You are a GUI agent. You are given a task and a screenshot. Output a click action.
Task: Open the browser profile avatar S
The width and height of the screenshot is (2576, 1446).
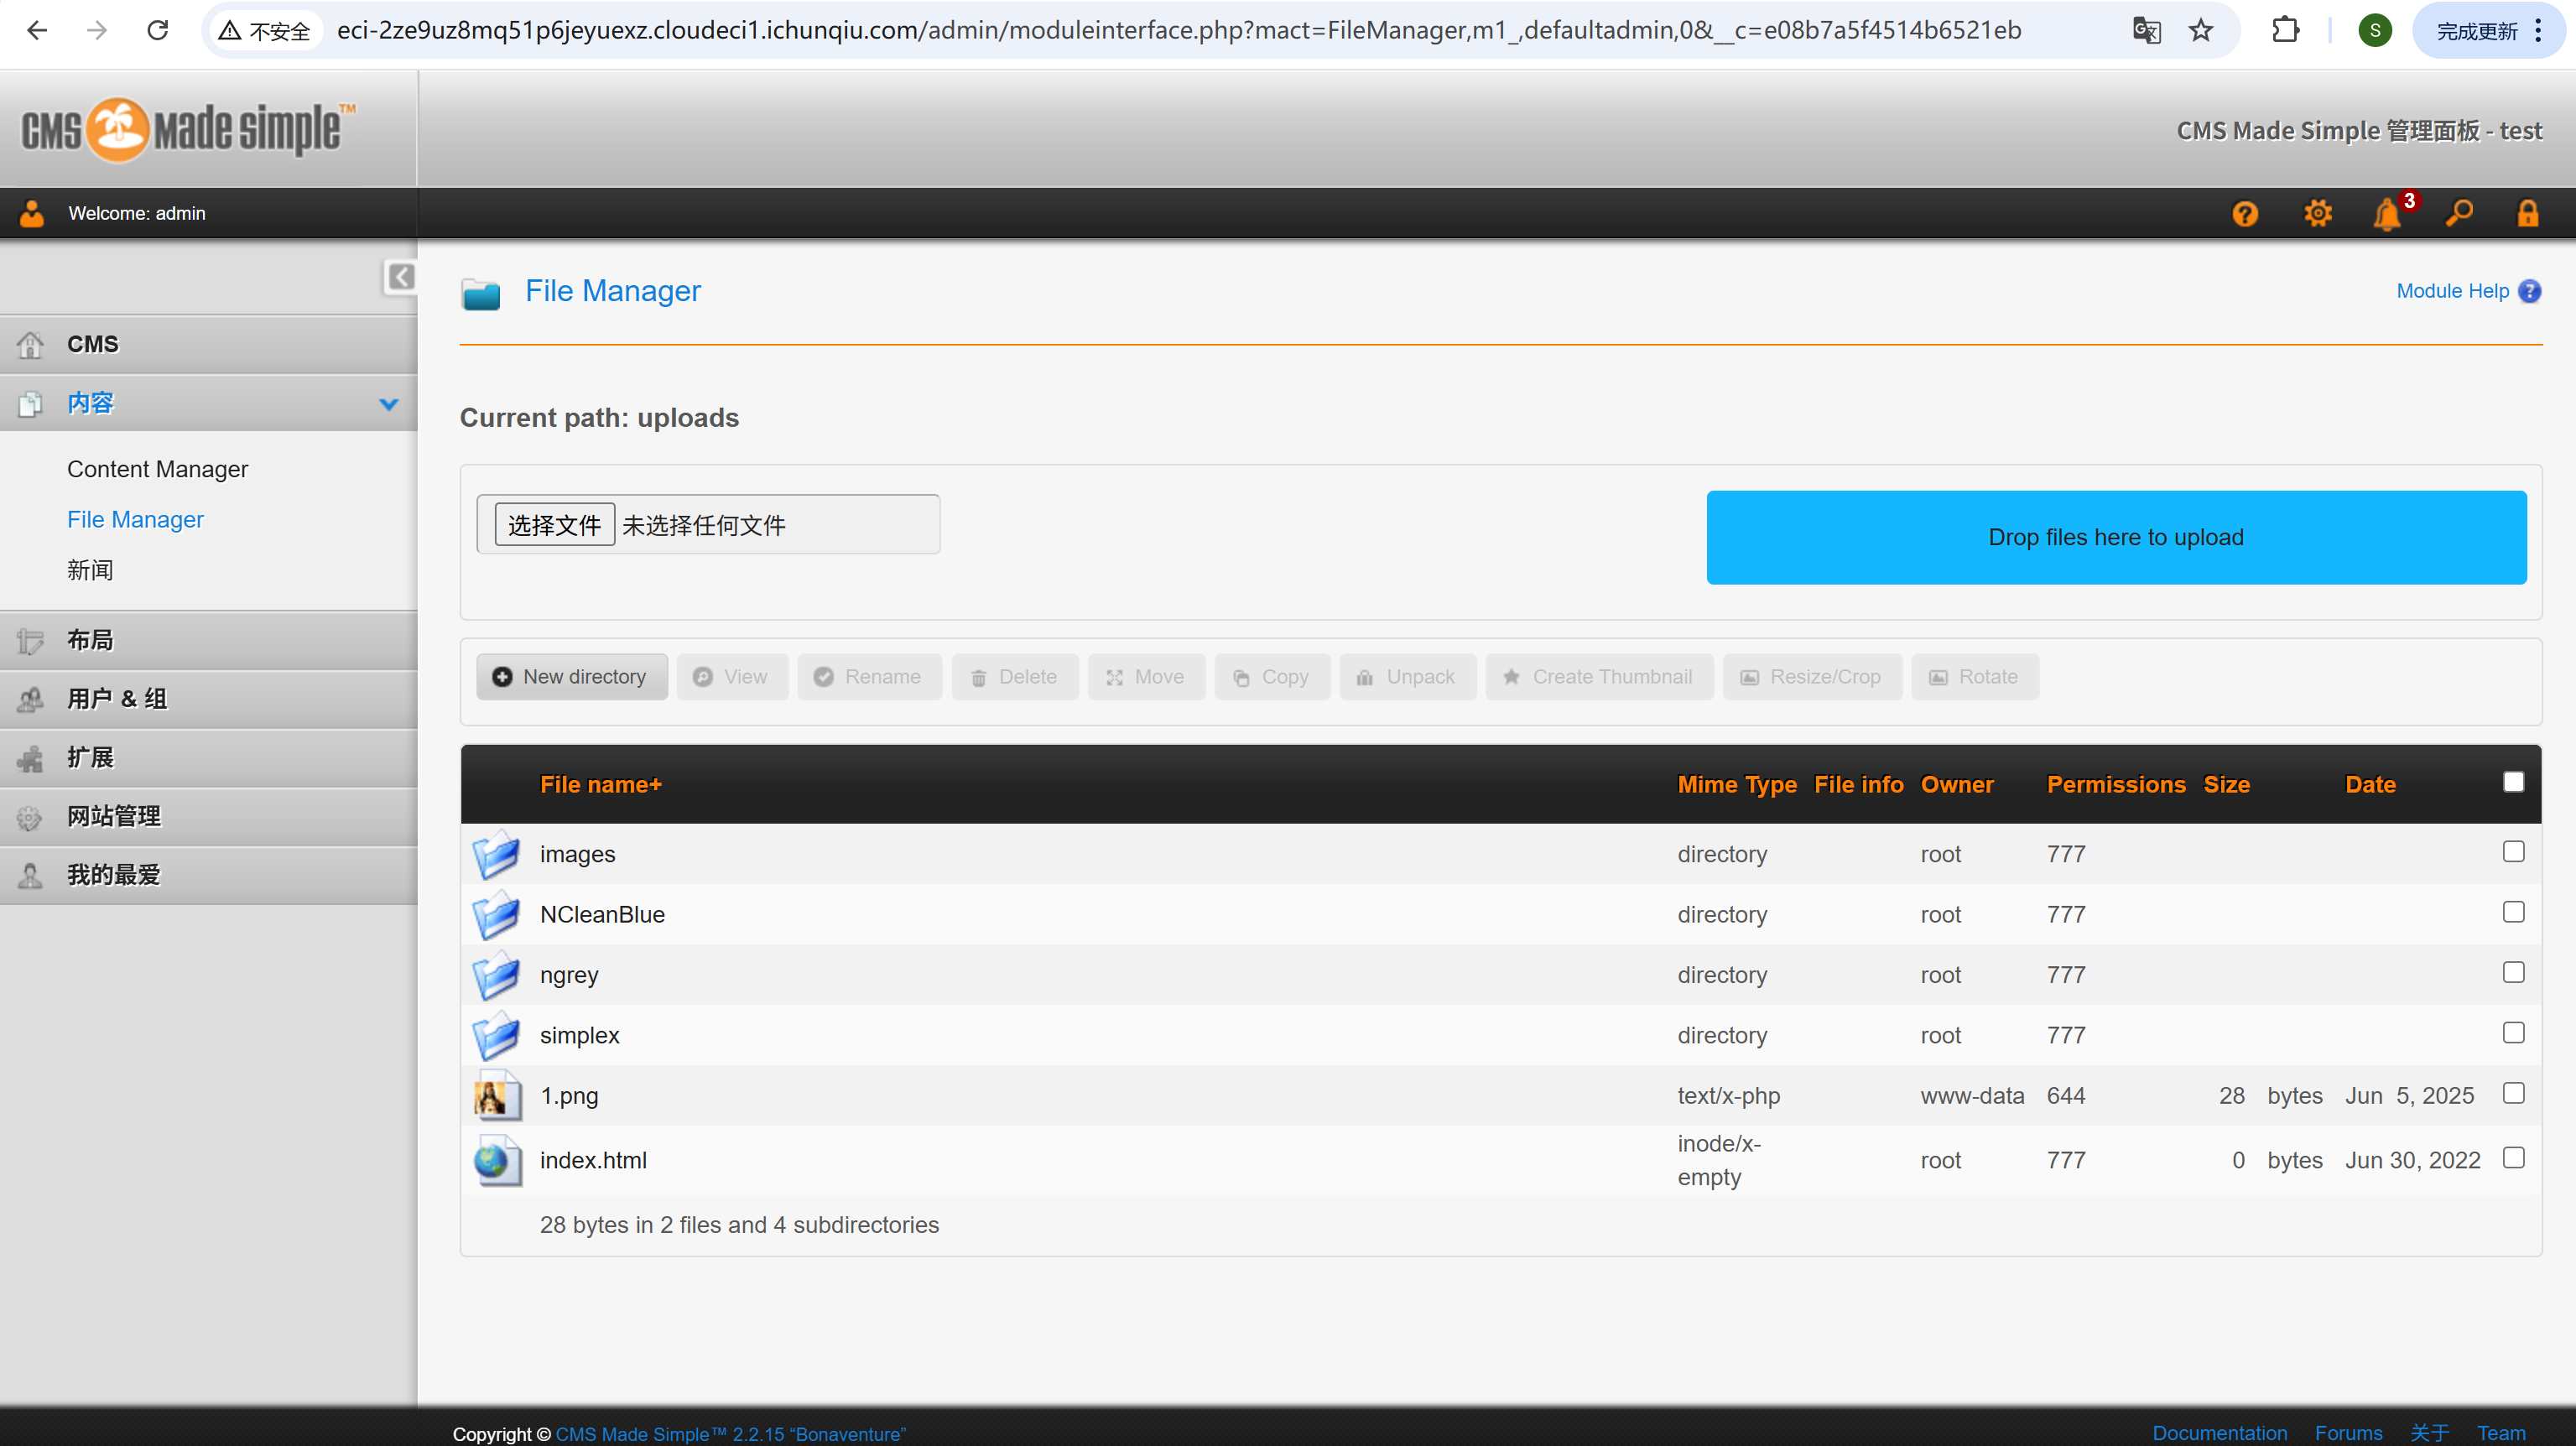(x=2374, y=30)
